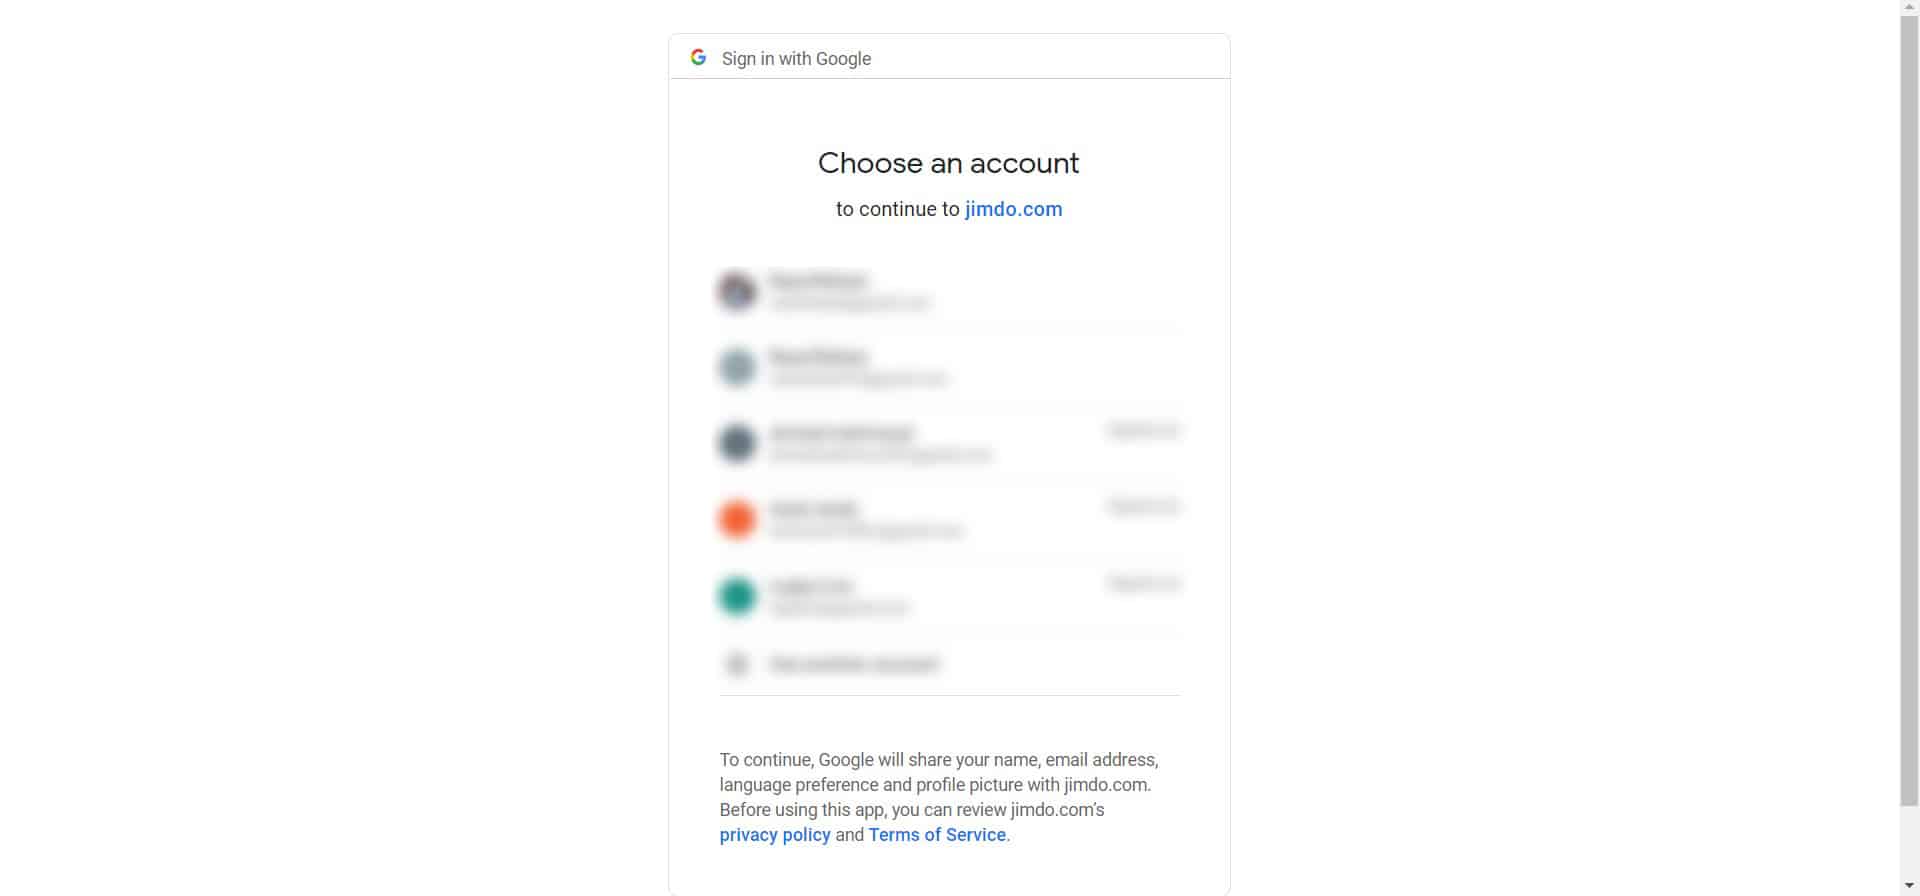Open the jimdo.com link
1920x896 pixels.
[x=1013, y=209]
